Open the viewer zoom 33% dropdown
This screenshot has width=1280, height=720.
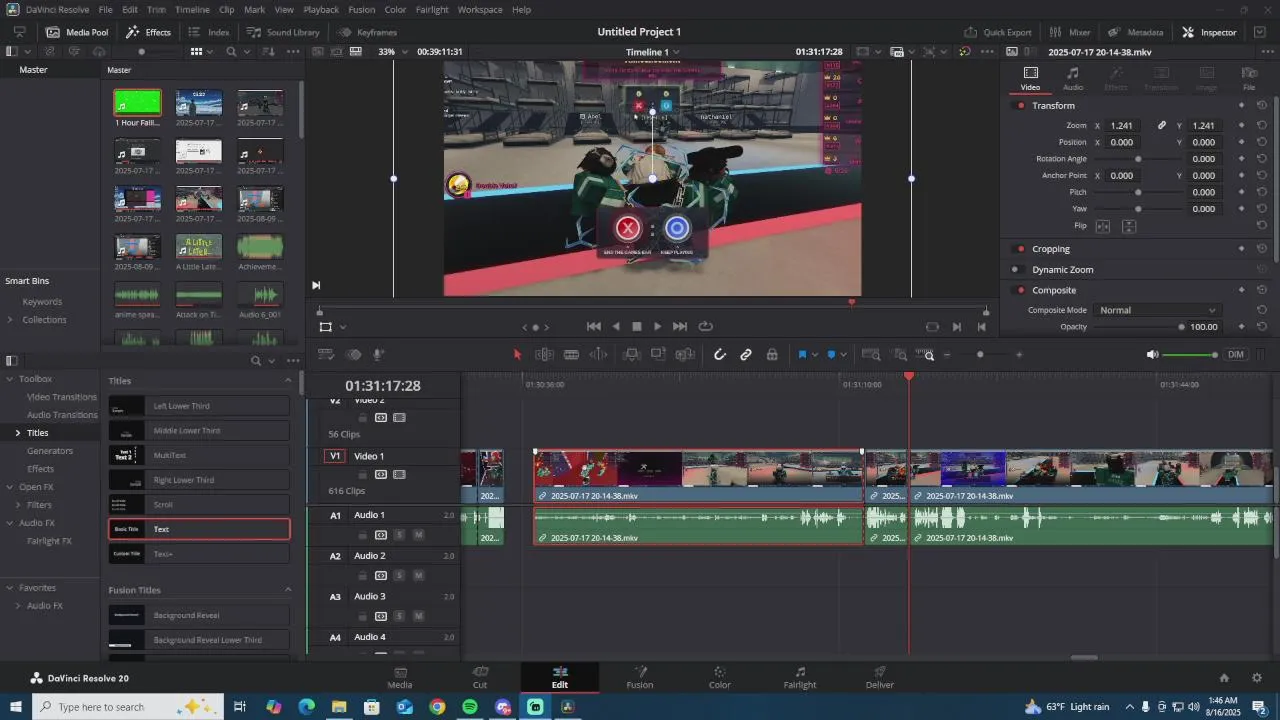point(392,51)
